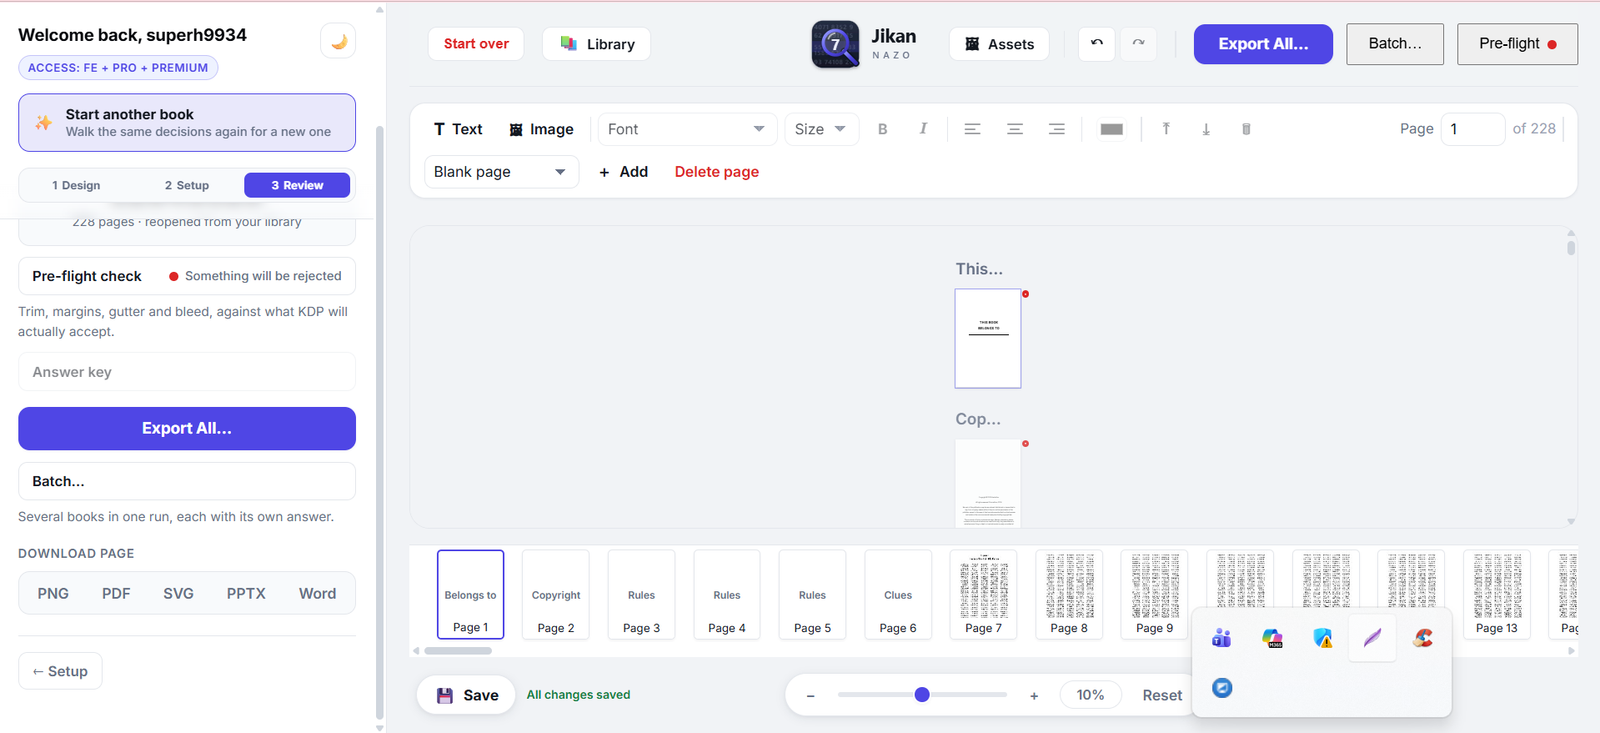Toggle italic formatting
The image size is (1600, 733).
(x=923, y=129)
